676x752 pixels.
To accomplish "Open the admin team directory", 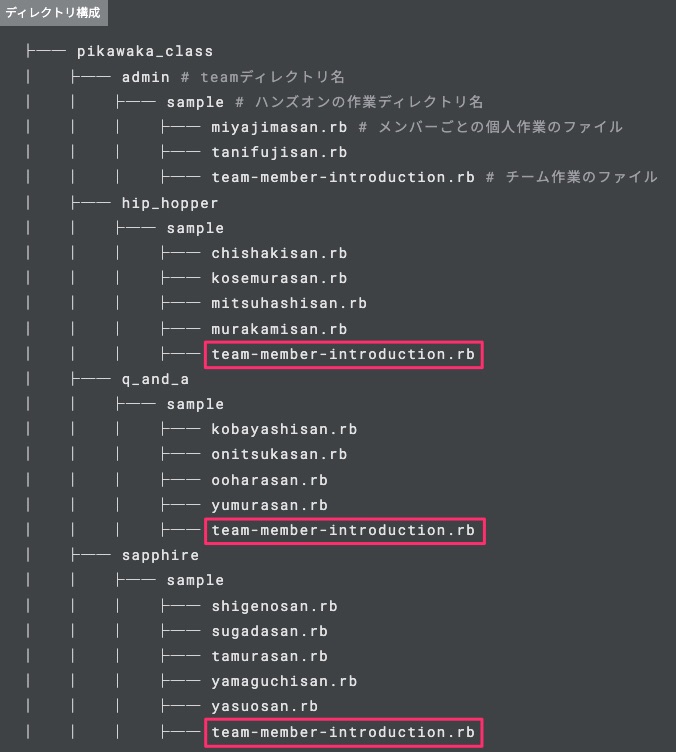I will 145,76.
